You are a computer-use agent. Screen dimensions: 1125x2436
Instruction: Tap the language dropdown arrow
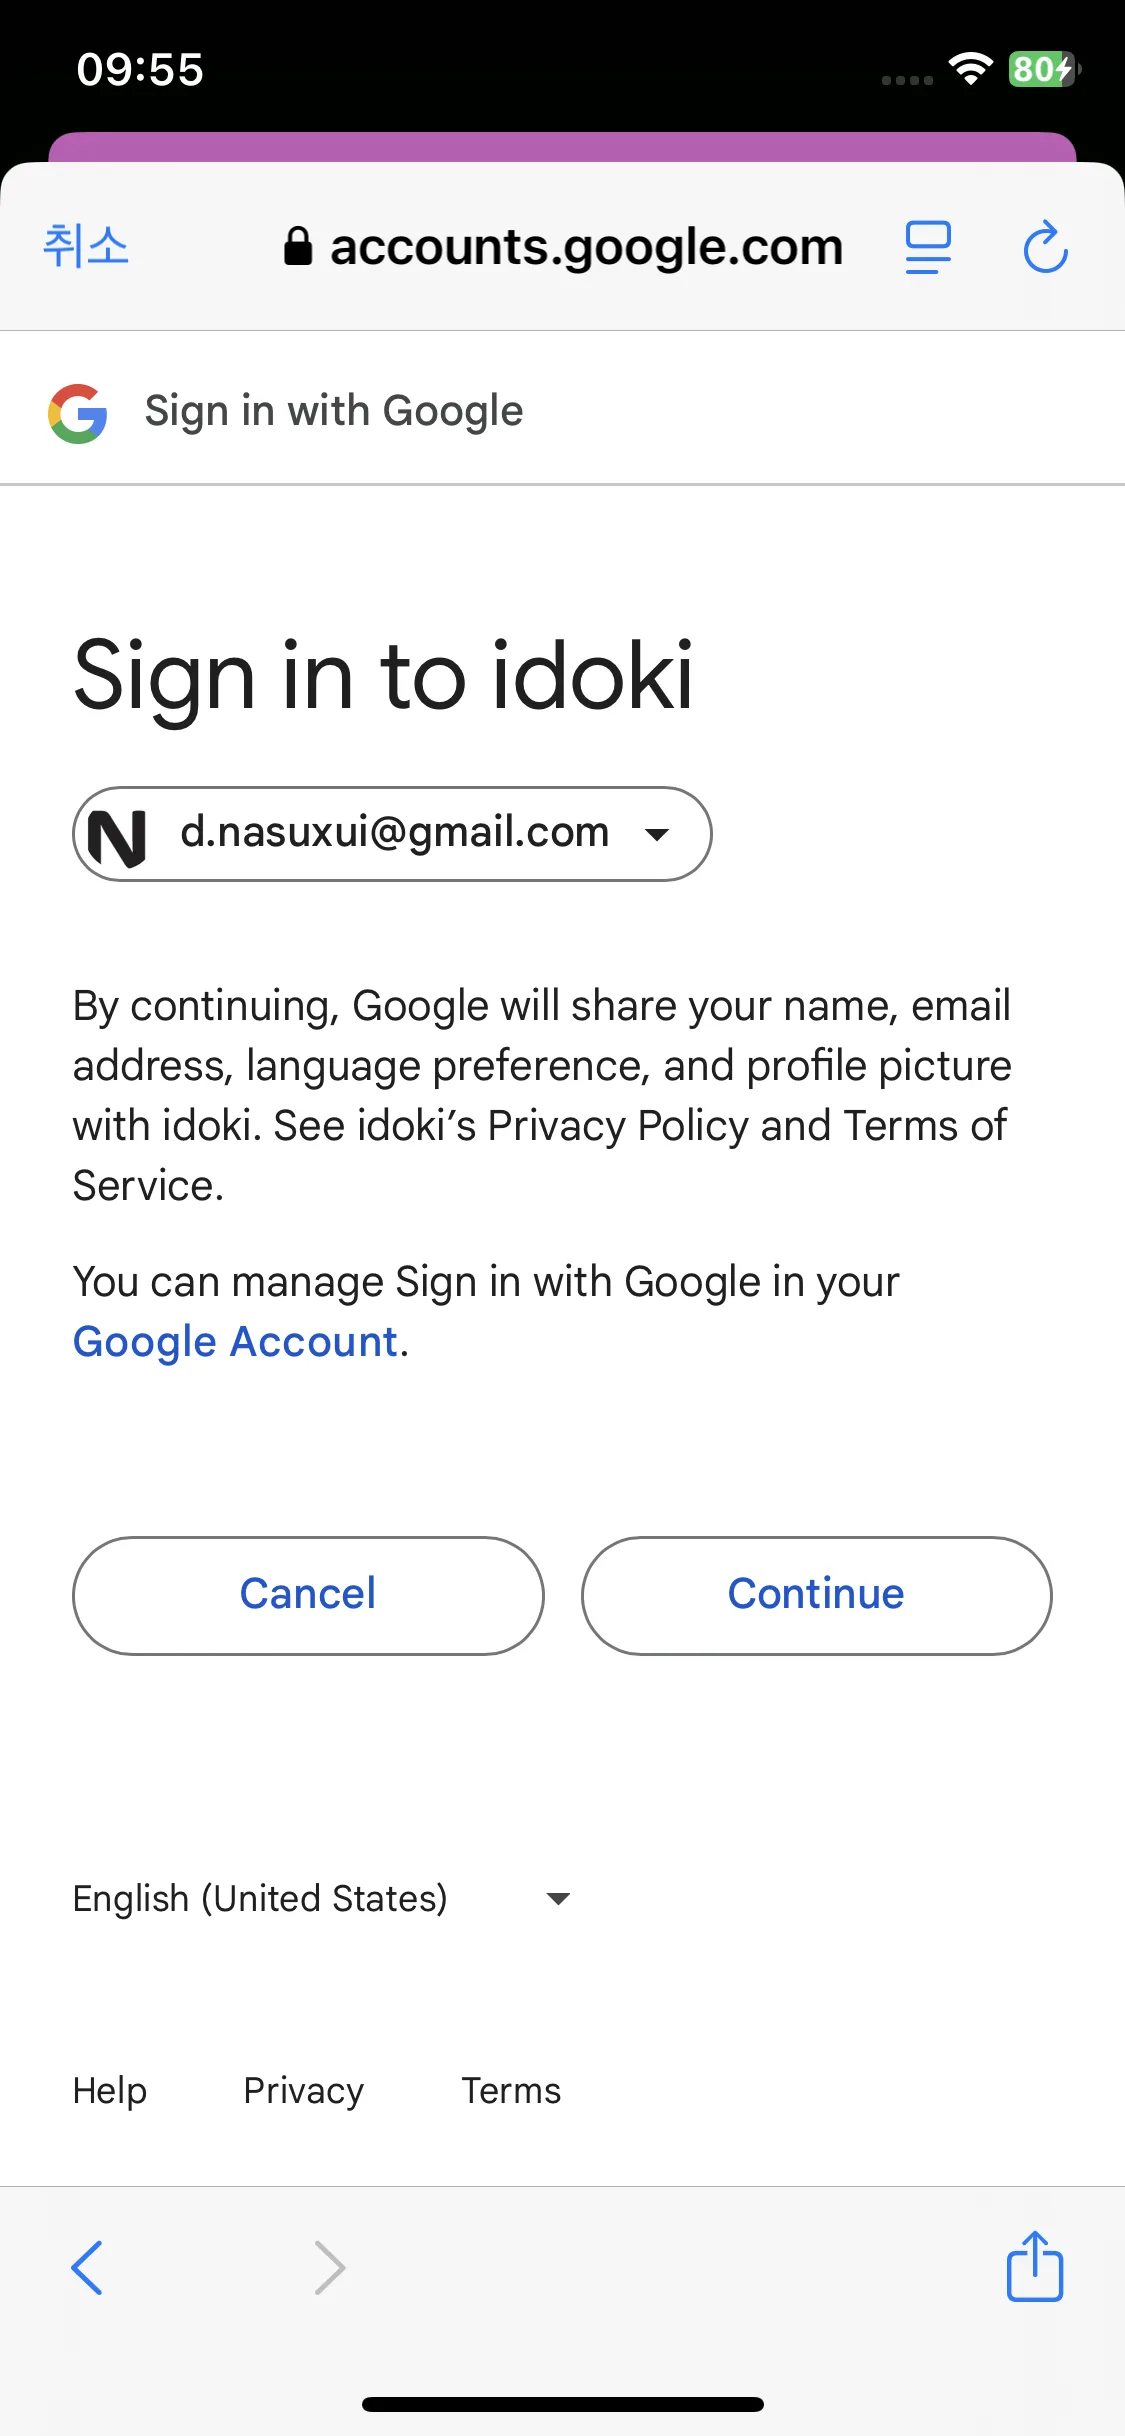[x=558, y=1898]
